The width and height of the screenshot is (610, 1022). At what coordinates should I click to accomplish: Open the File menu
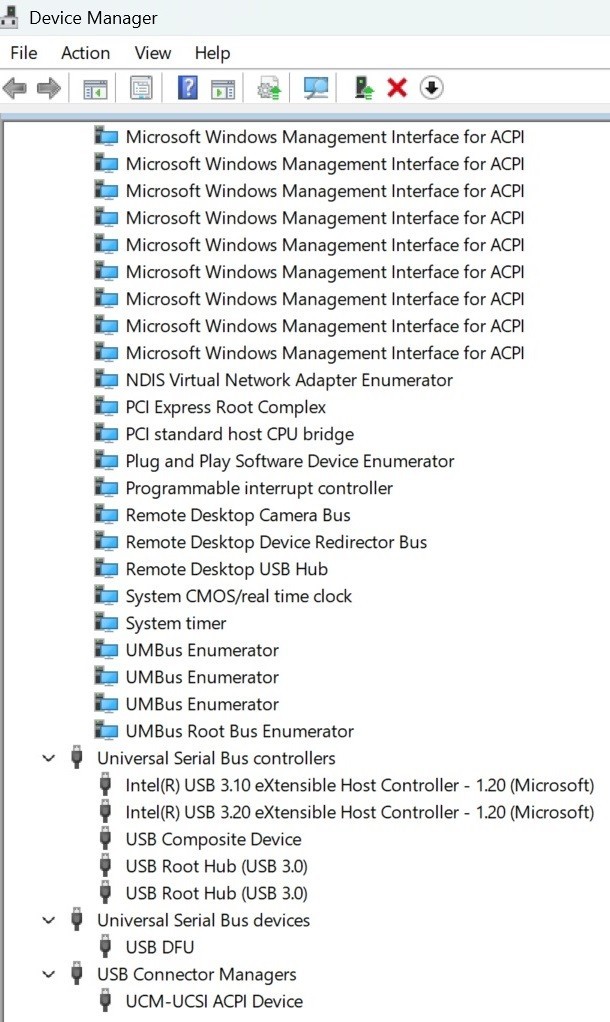point(24,53)
